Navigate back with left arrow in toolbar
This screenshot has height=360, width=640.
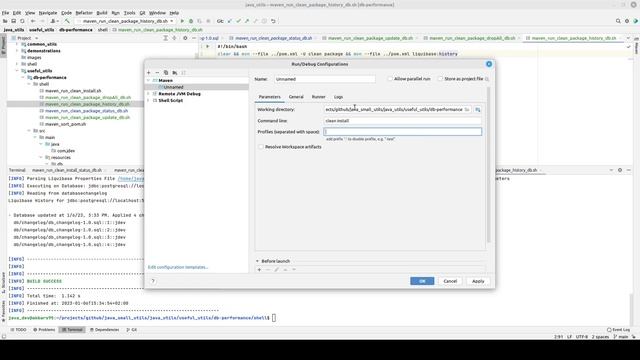pyautogui.click(x=33, y=21)
